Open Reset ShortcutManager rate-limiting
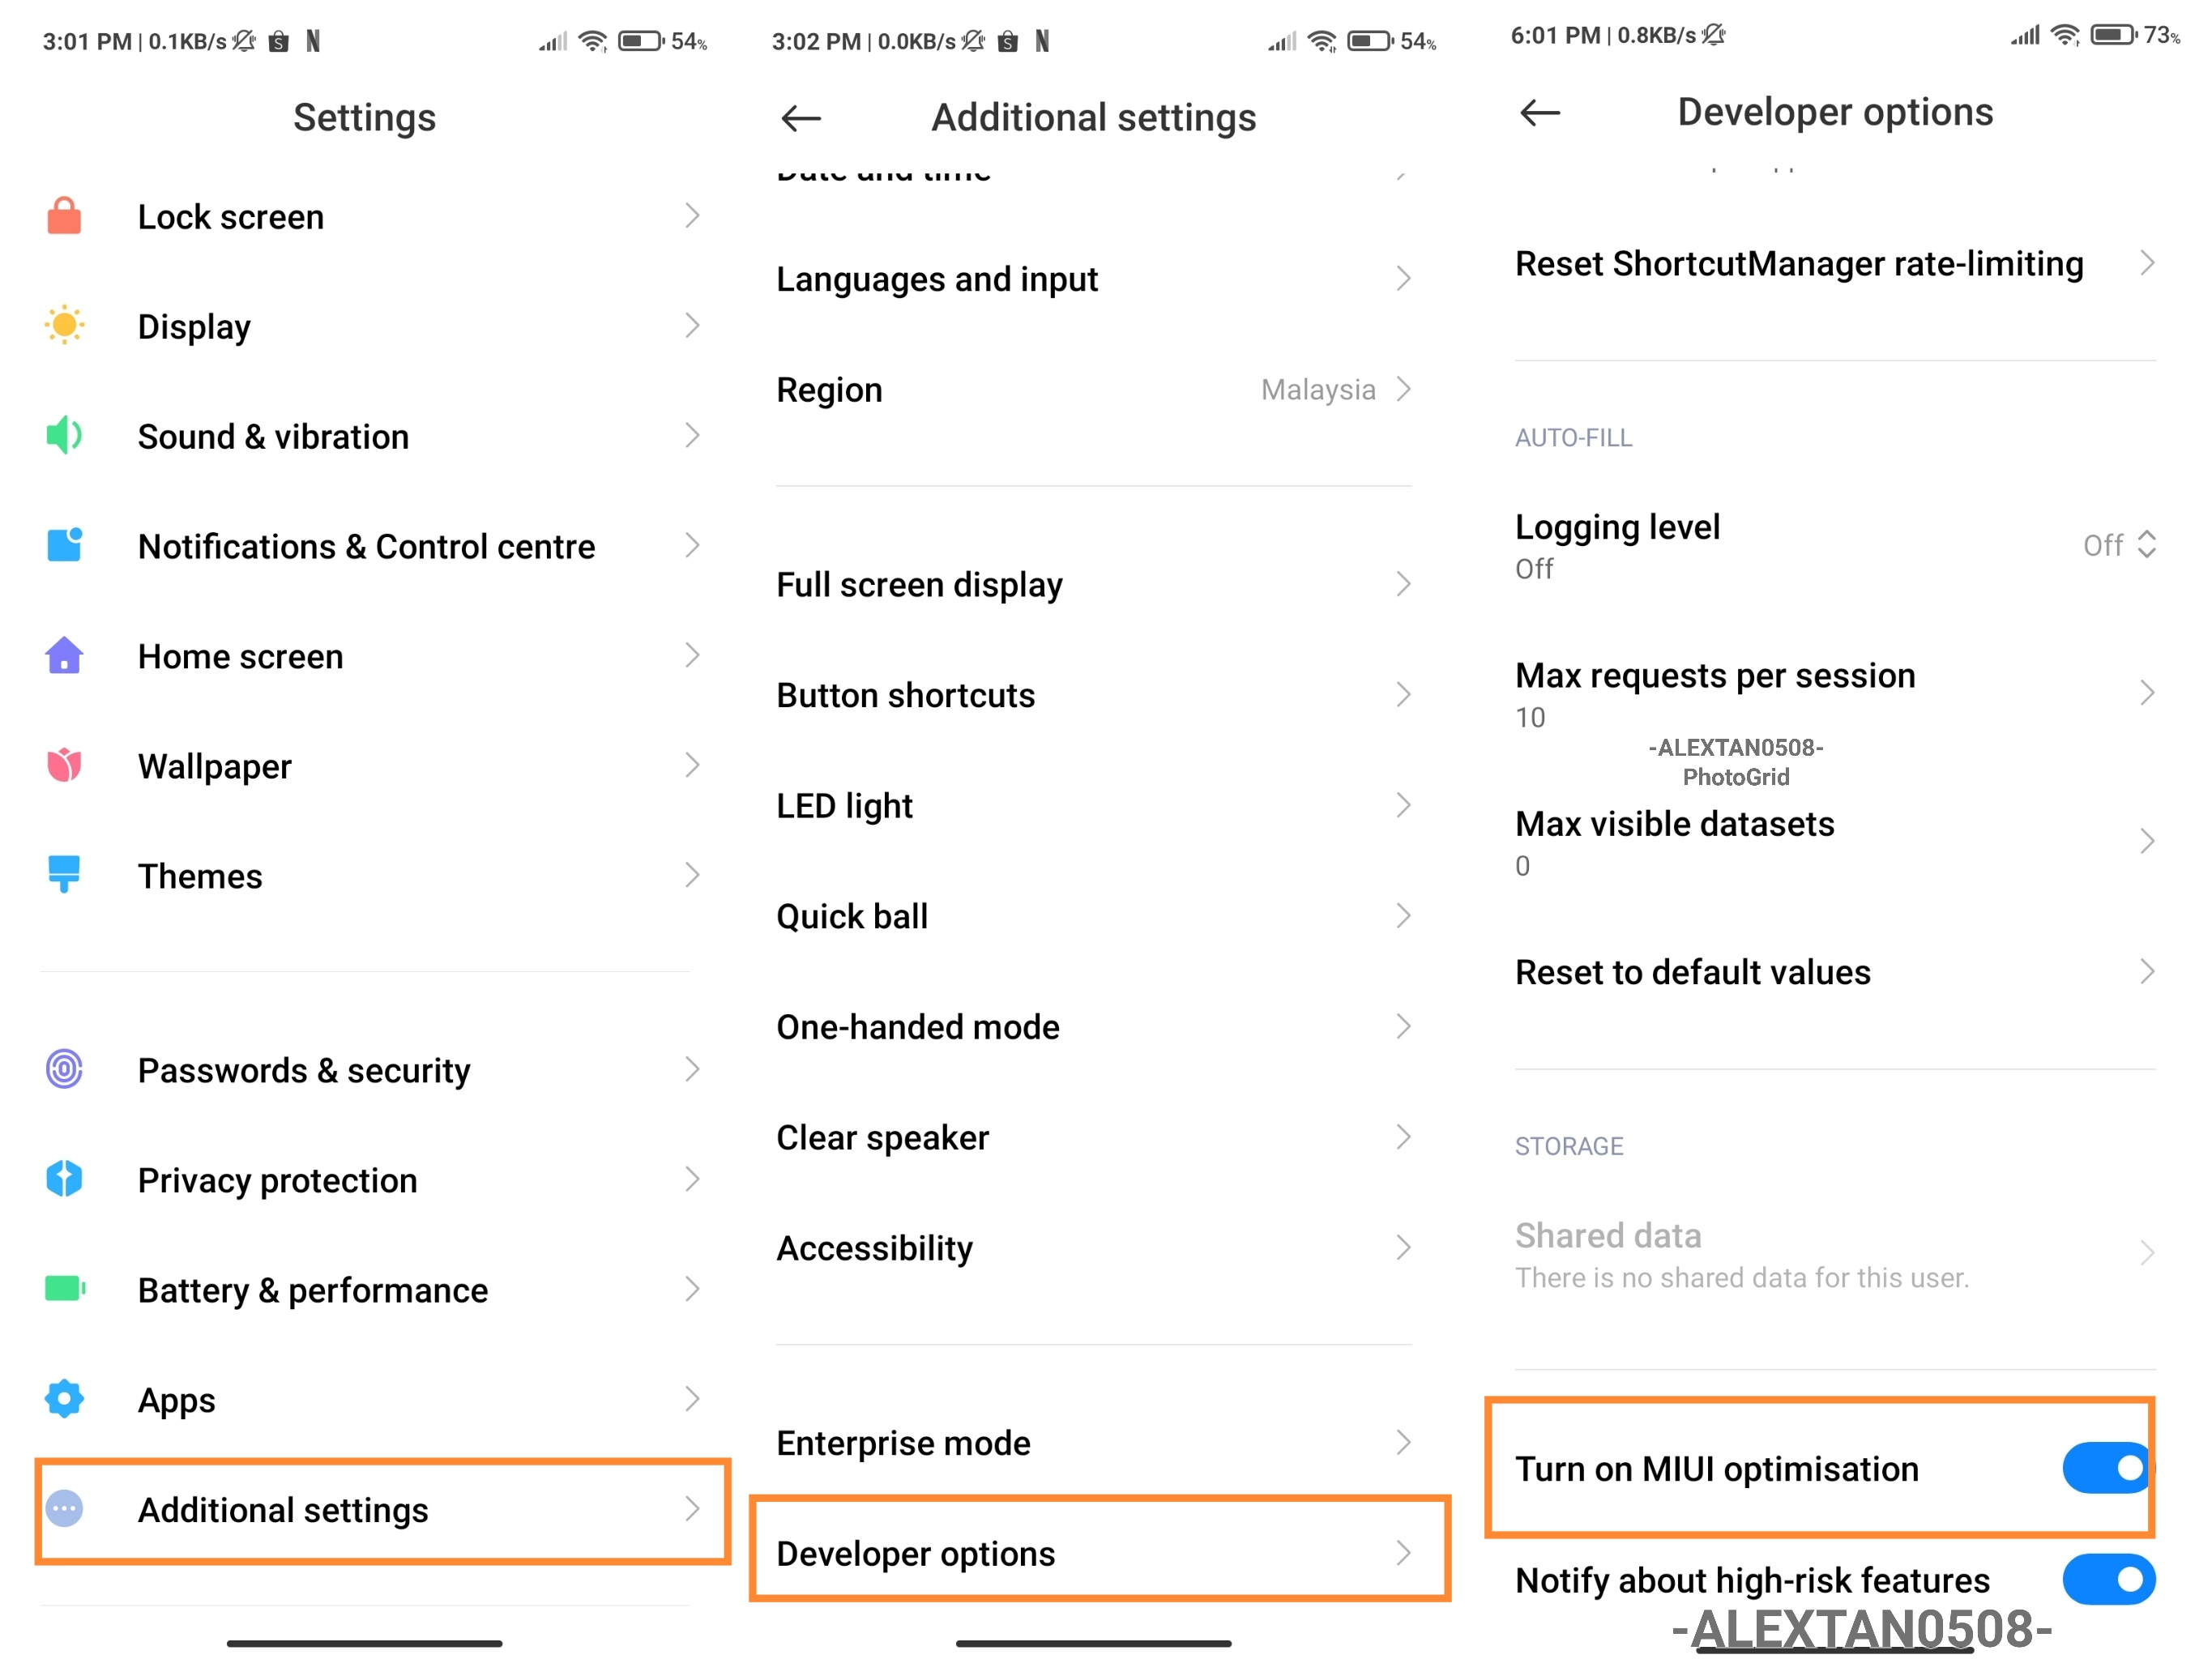The image size is (2212, 1659). pos(1835,264)
